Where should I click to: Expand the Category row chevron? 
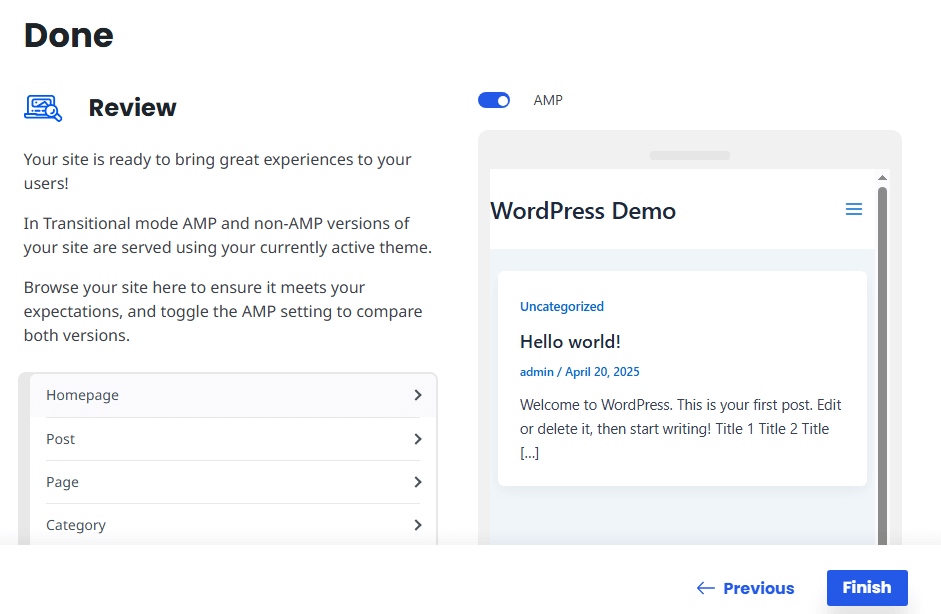[418, 525]
